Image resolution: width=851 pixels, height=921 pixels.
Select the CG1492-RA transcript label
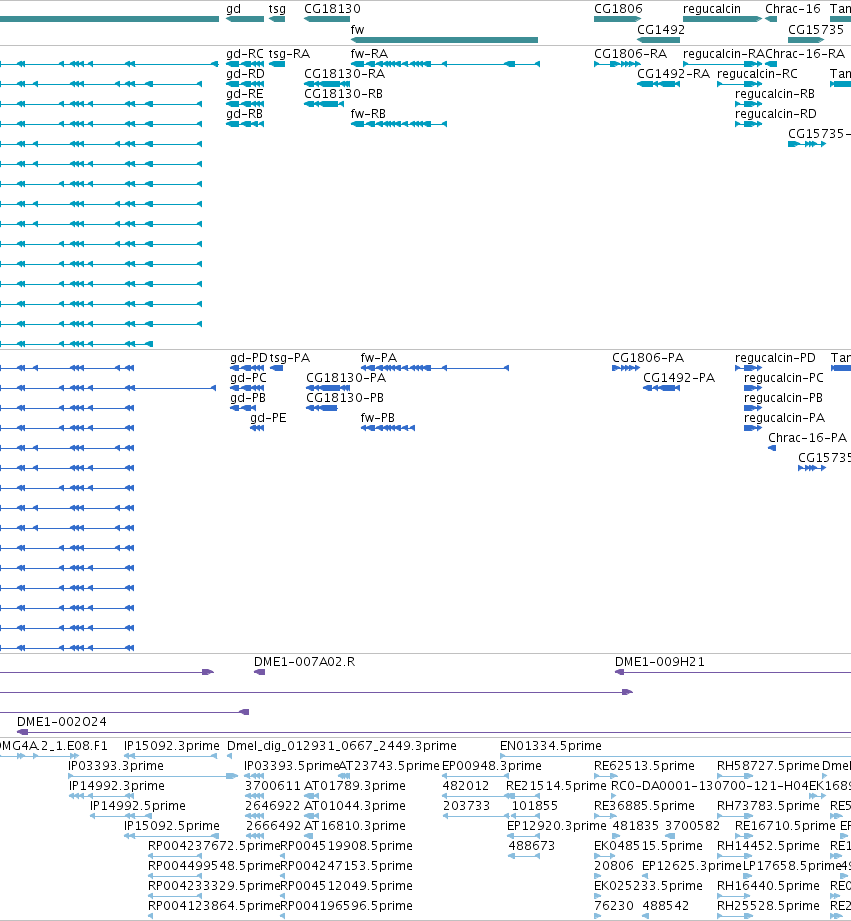point(674,74)
